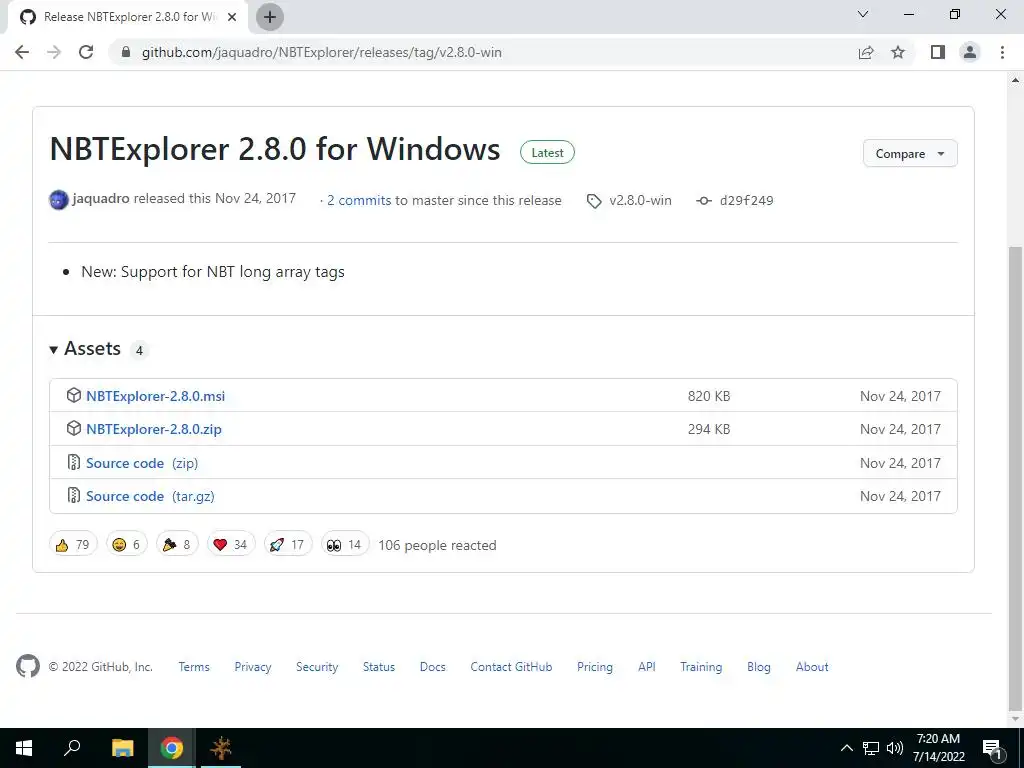Open the Terms footer link

tap(194, 667)
